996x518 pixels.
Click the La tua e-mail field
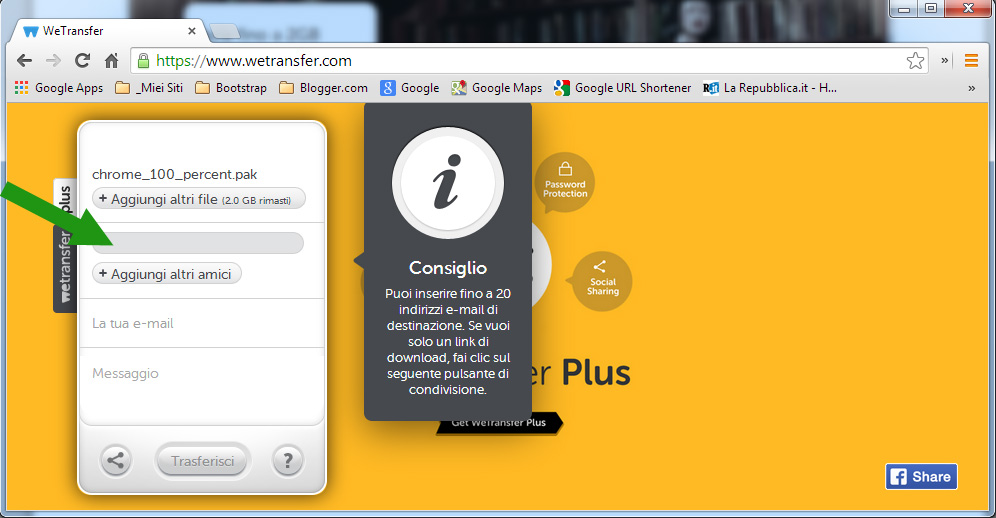pyautogui.click(x=202, y=323)
